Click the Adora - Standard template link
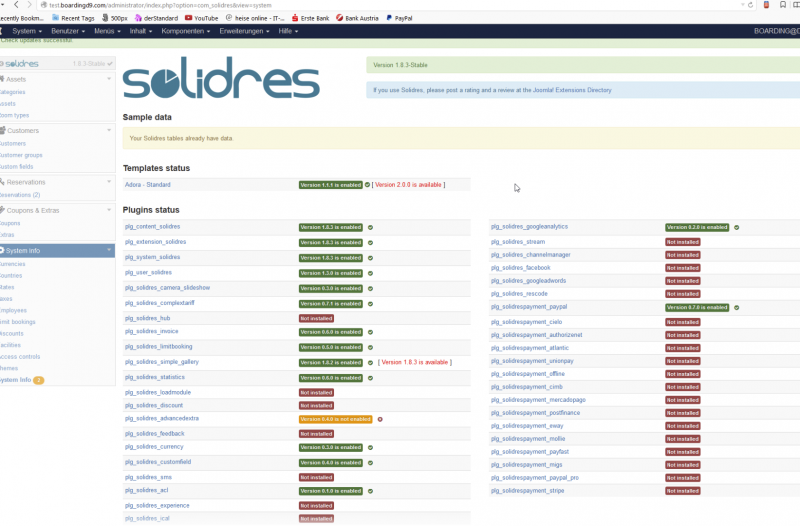The width and height of the screenshot is (800, 526). (x=147, y=185)
